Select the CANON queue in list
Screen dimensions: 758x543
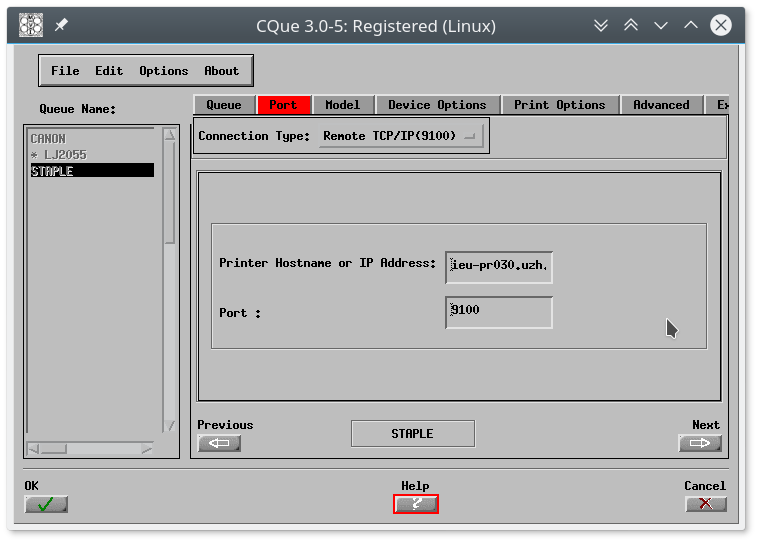pyautogui.click(x=48, y=139)
